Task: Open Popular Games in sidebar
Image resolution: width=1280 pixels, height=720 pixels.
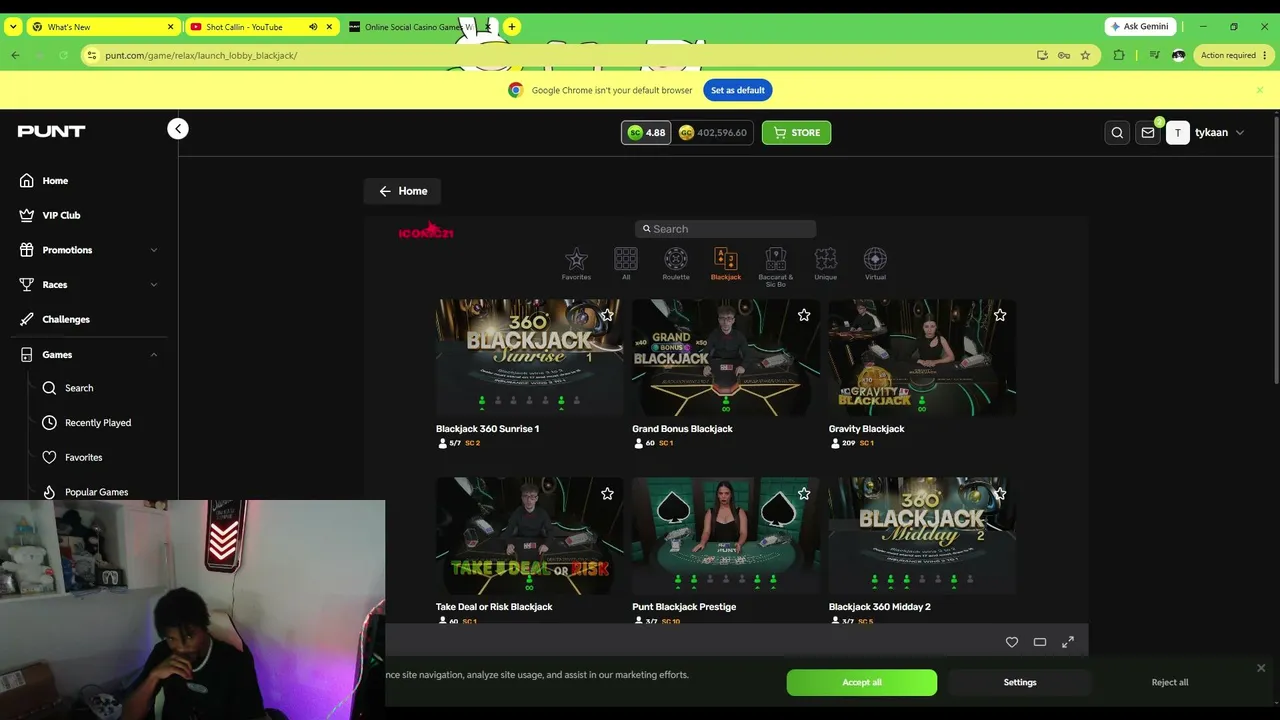Action: 96,492
